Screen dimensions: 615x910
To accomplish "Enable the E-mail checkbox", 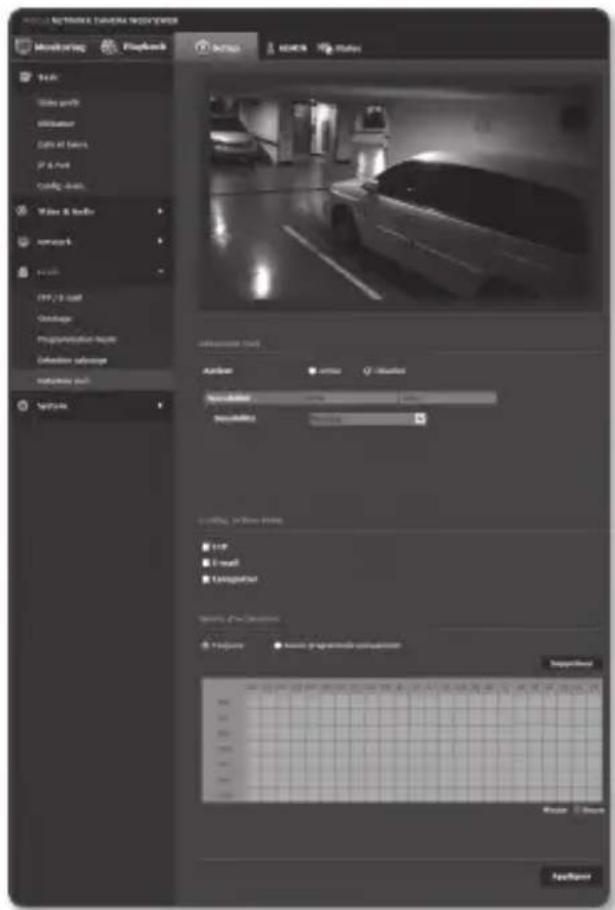I will [x=205, y=562].
